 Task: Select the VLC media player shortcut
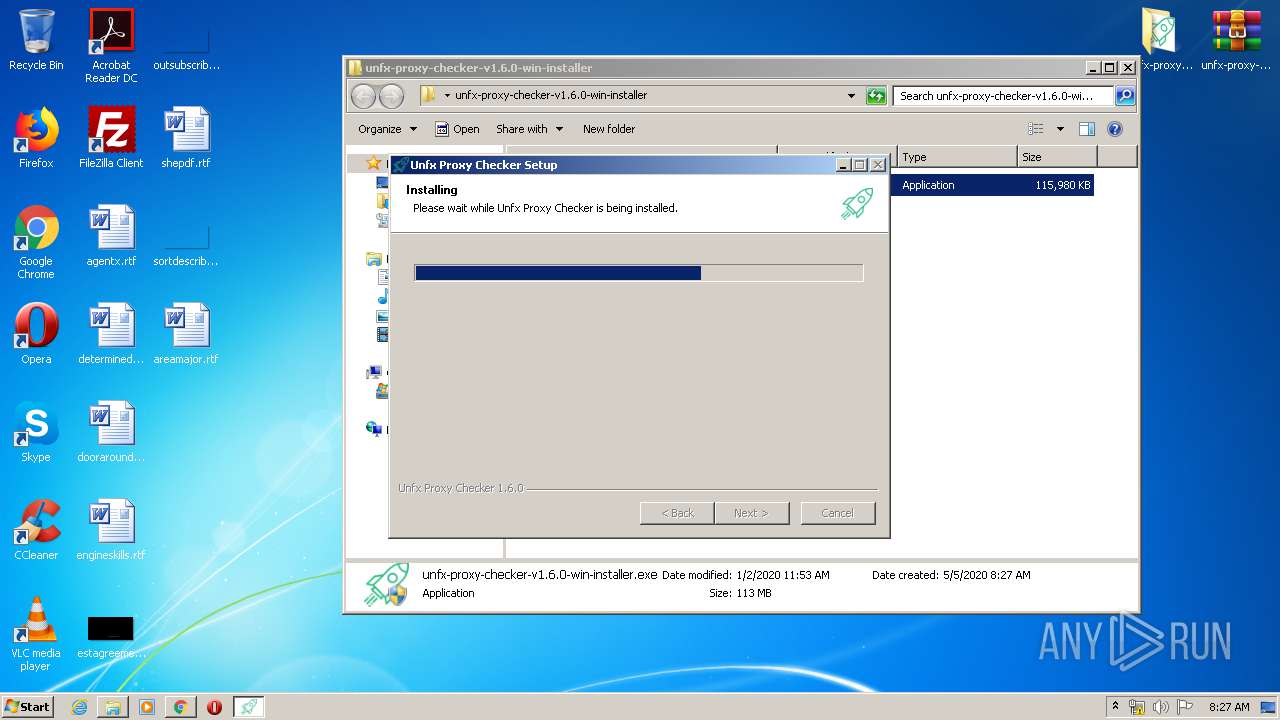click(36, 634)
